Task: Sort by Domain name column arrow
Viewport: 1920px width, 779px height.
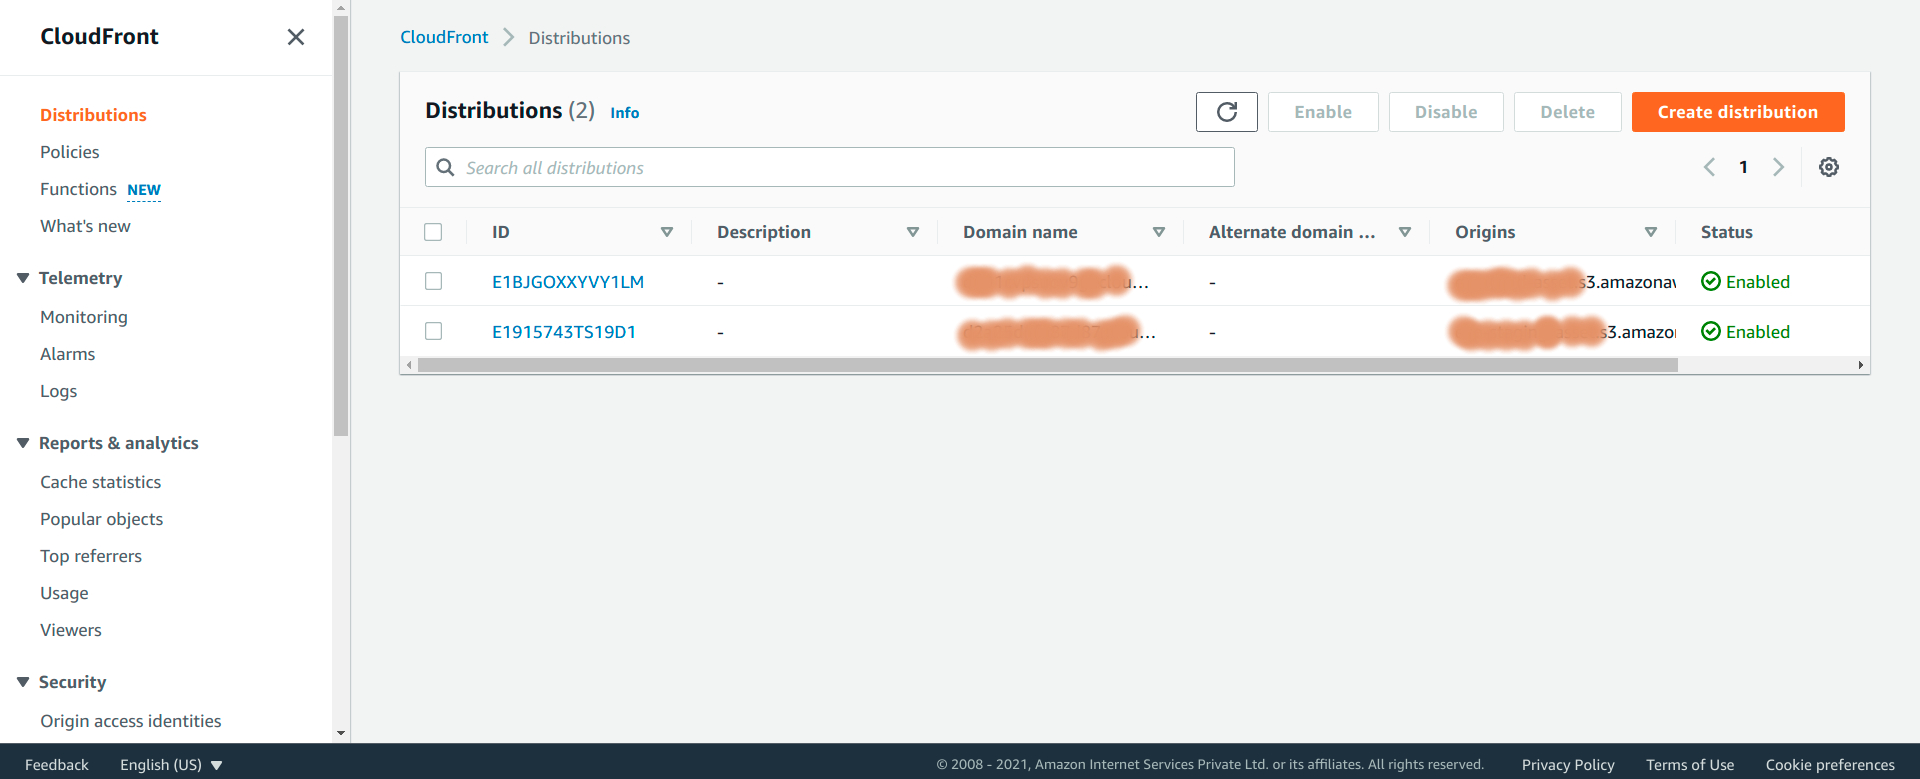Action: (x=1159, y=232)
